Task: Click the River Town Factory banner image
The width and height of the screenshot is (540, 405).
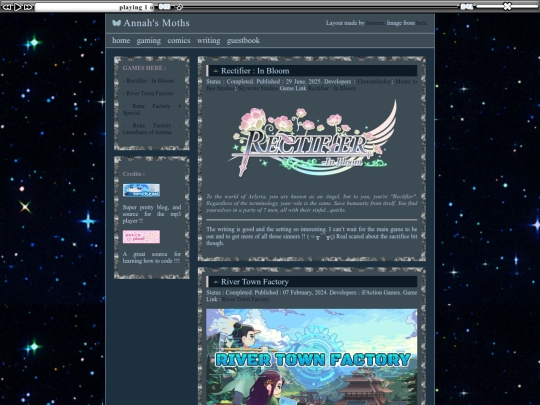Action: point(311,357)
